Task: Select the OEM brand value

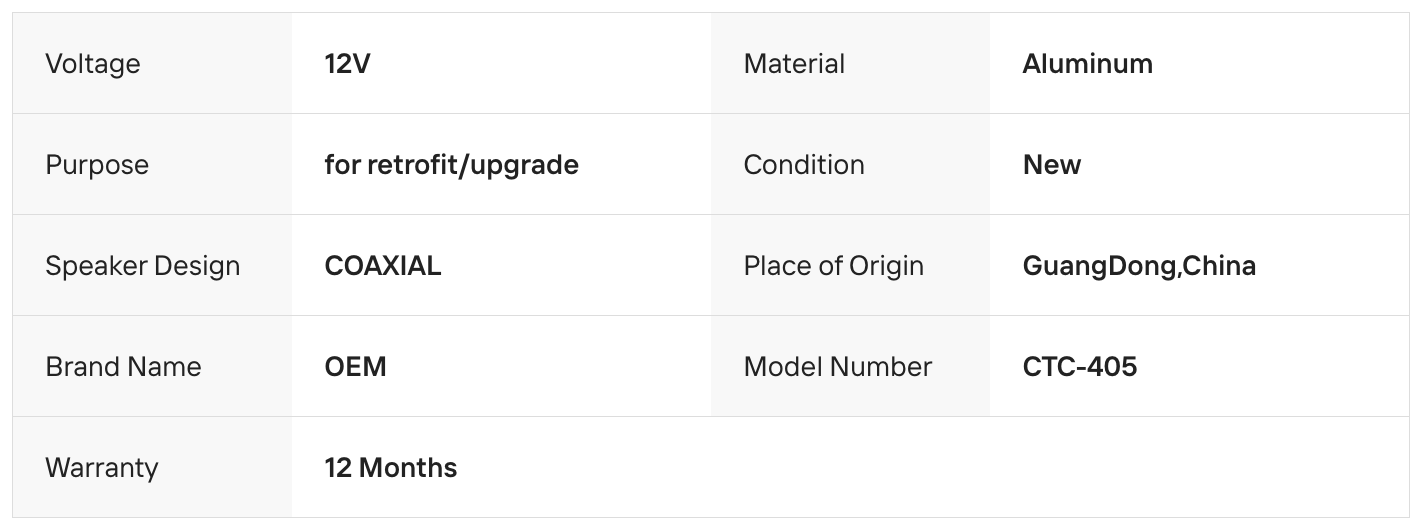Action: click(x=355, y=367)
